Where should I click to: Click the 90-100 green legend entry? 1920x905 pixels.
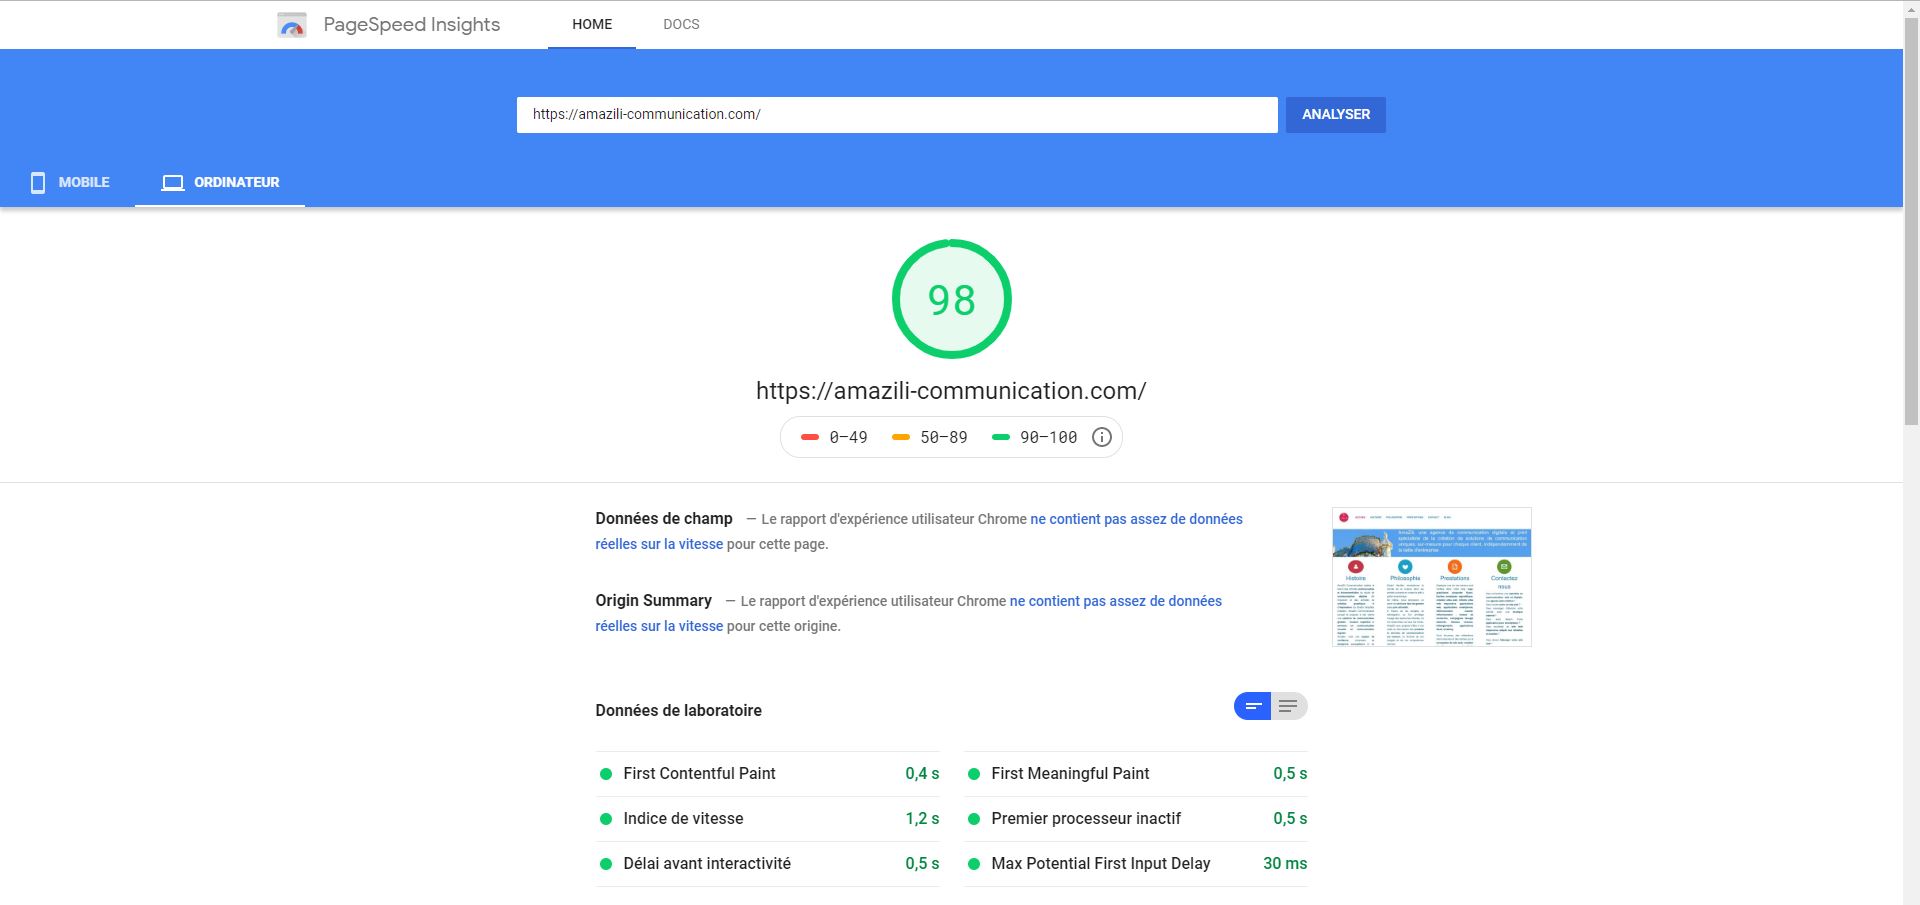1034,437
